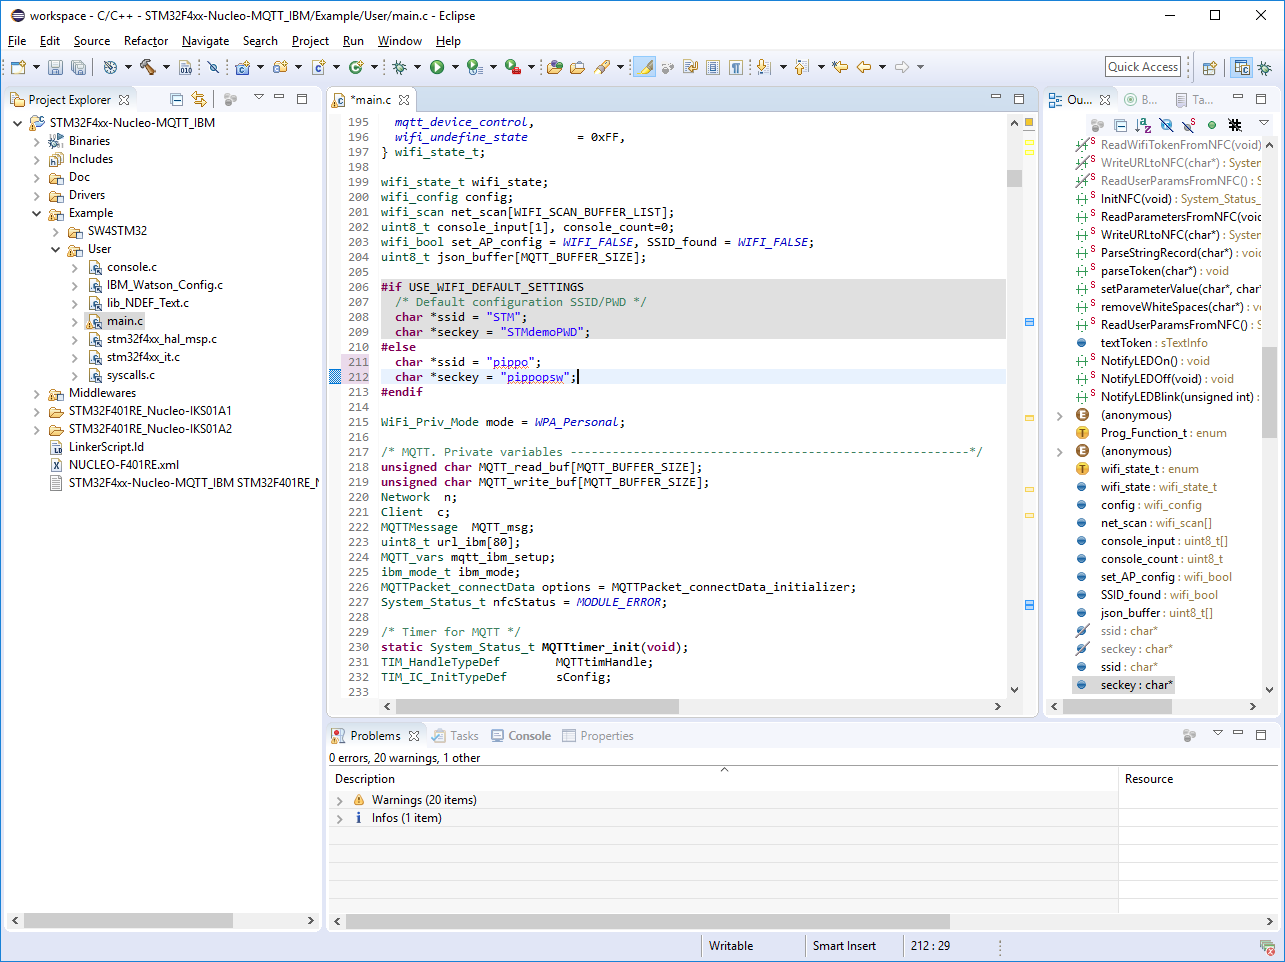The image size is (1285, 962).
Task: Select console.c in the project tree
Action: pyautogui.click(x=132, y=267)
